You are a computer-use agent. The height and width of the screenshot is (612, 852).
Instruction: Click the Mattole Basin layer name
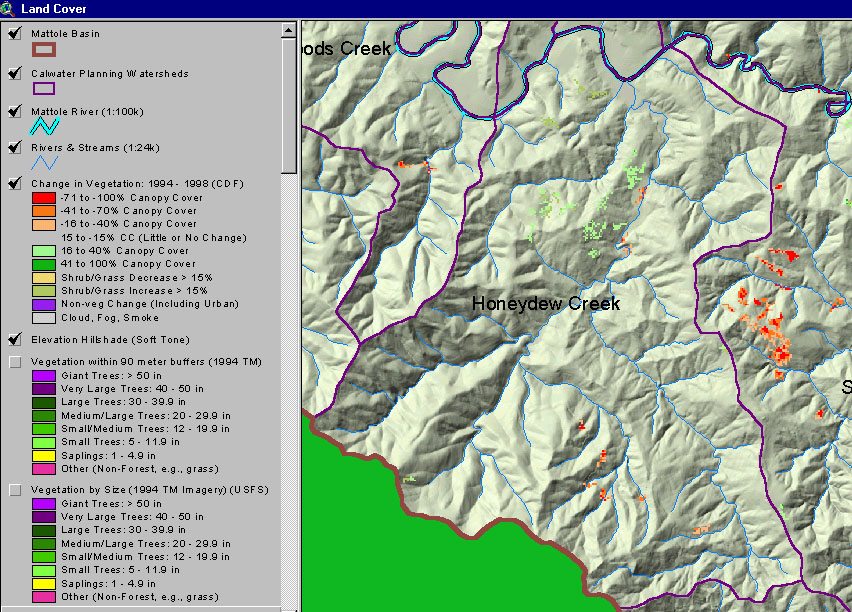(65, 34)
